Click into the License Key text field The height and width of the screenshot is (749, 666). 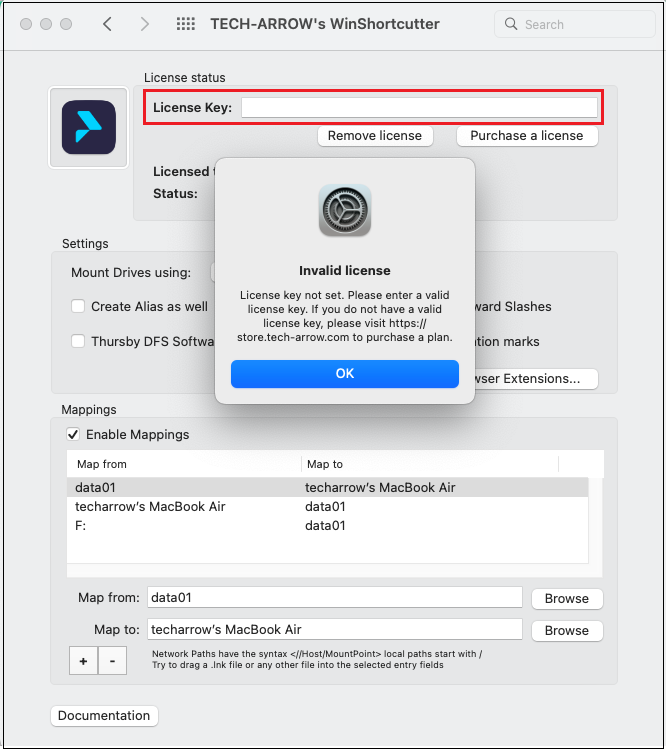coord(419,107)
